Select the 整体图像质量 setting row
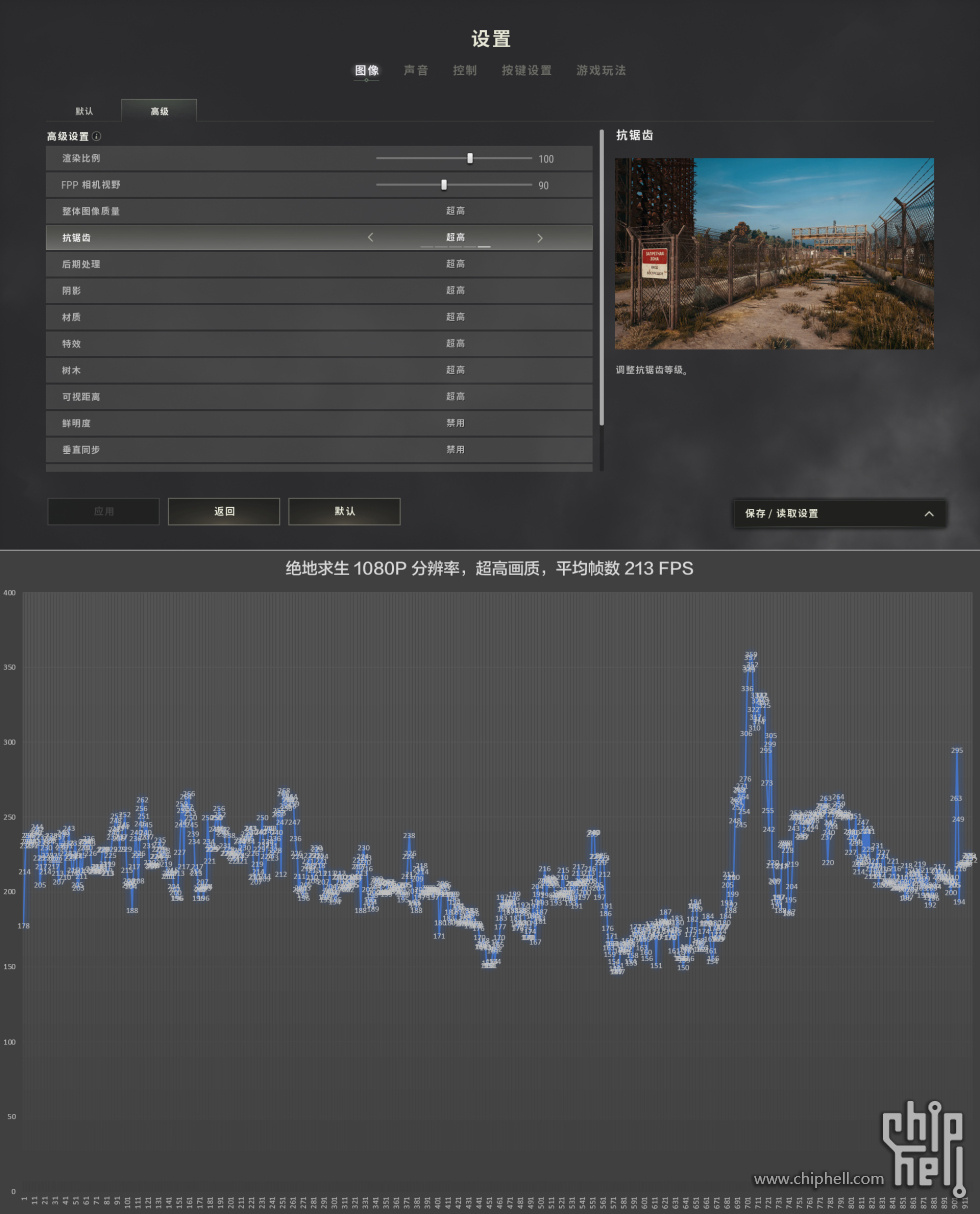The height and width of the screenshot is (1214, 980). click(319, 211)
